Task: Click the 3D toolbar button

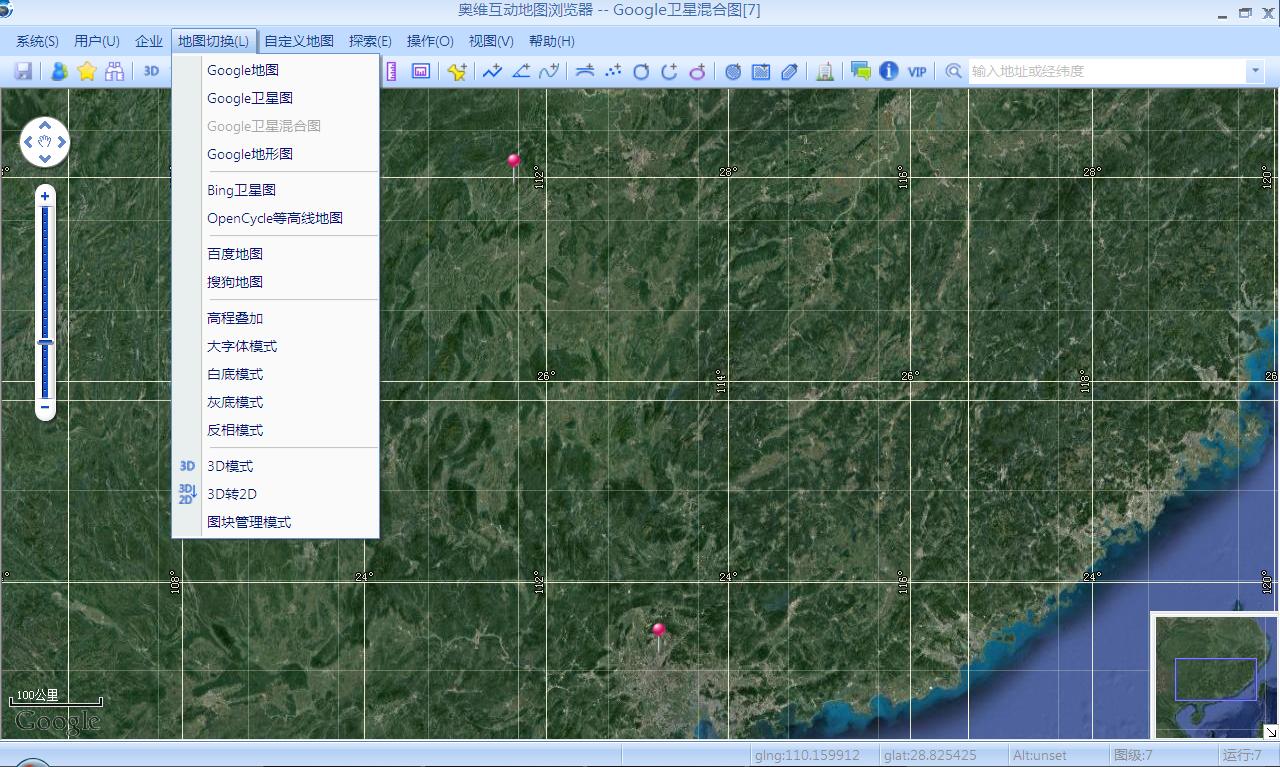Action: [152, 71]
